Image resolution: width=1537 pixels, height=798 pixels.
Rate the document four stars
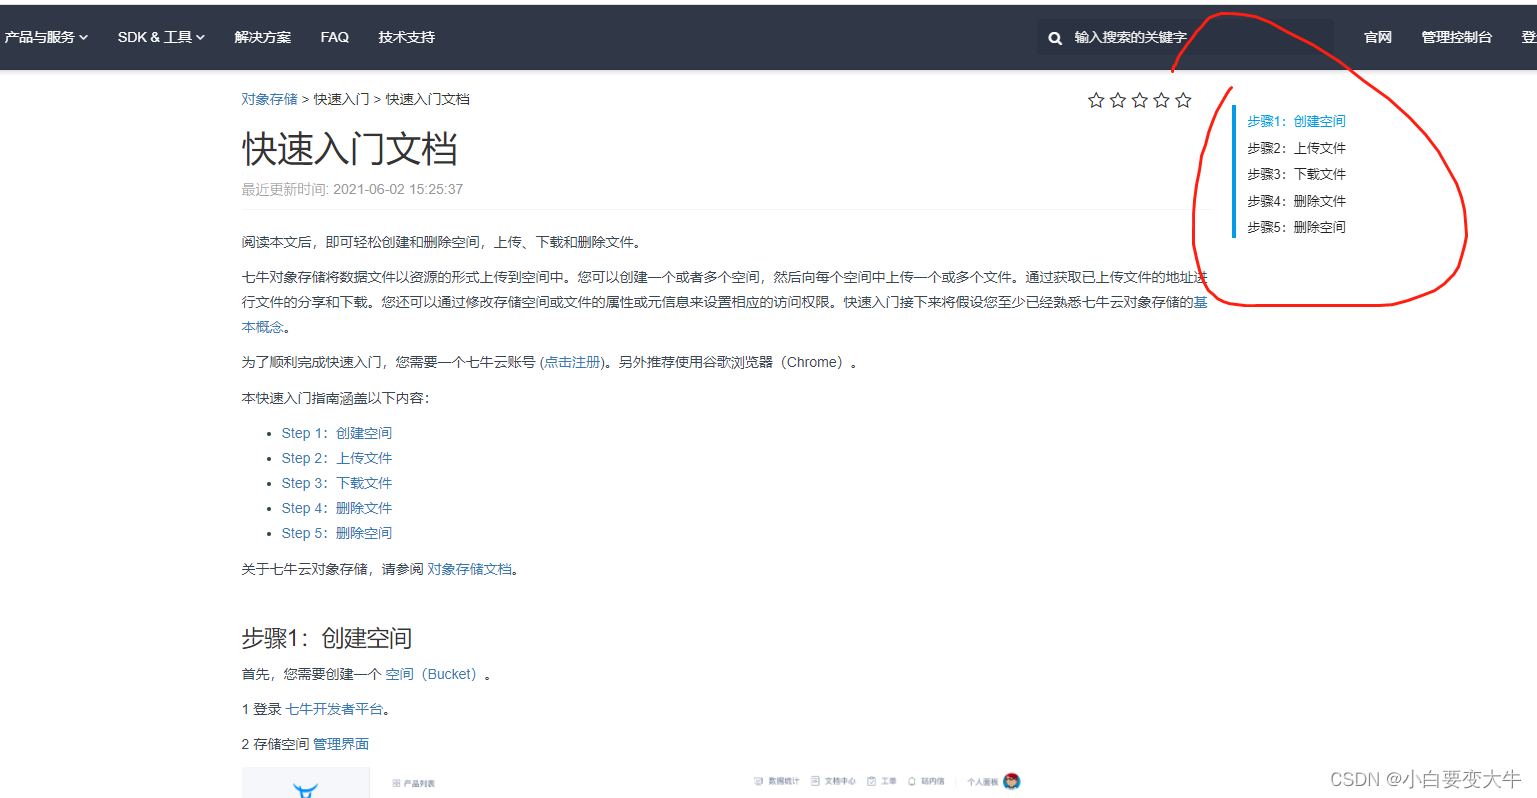click(x=1161, y=100)
